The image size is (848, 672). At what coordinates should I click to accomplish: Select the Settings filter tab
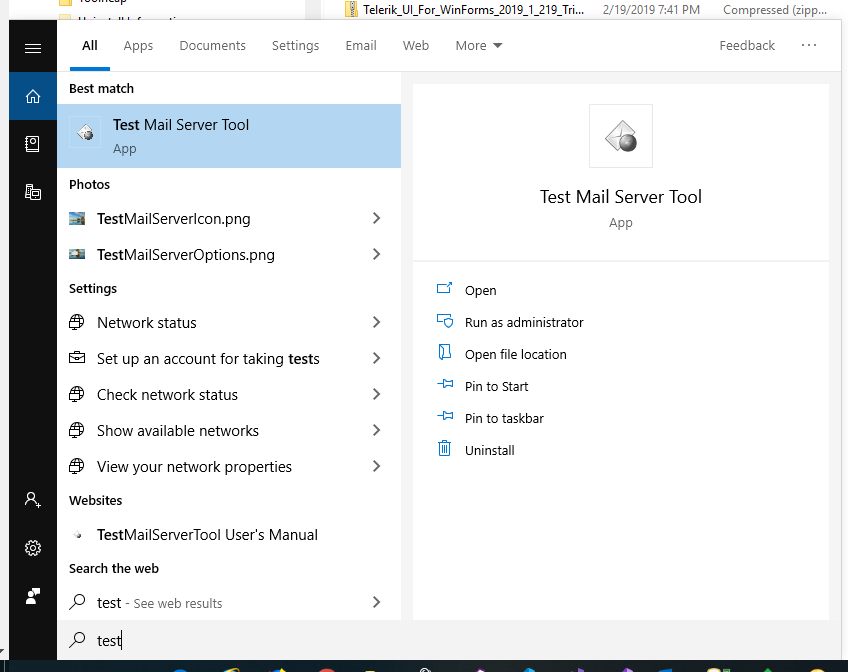(295, 46)
